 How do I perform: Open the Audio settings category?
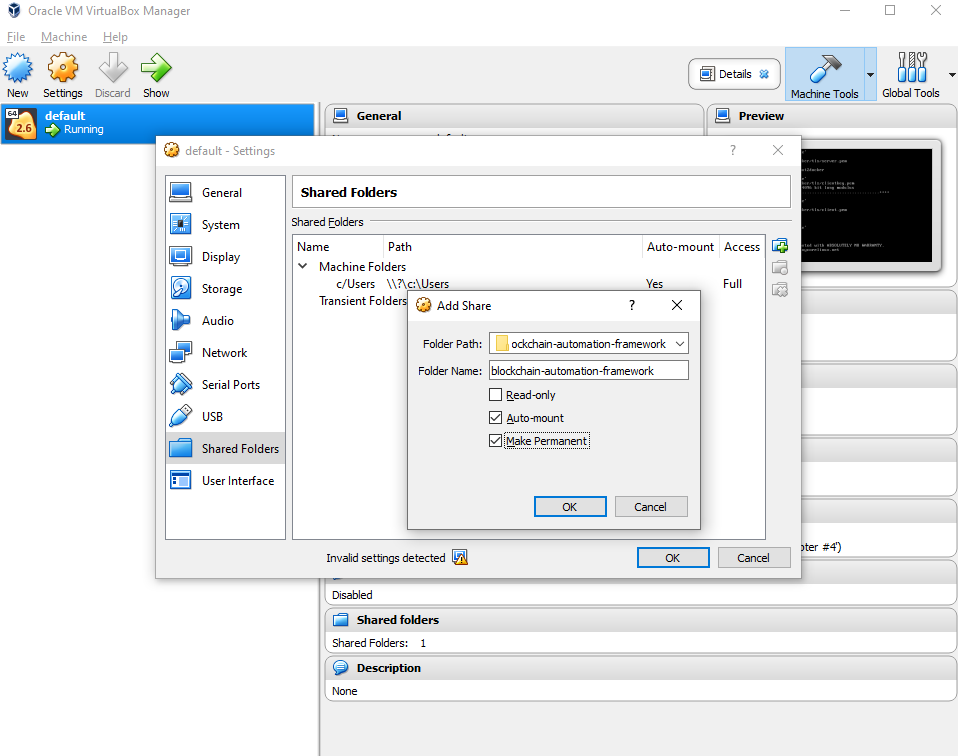coord(225,320)
